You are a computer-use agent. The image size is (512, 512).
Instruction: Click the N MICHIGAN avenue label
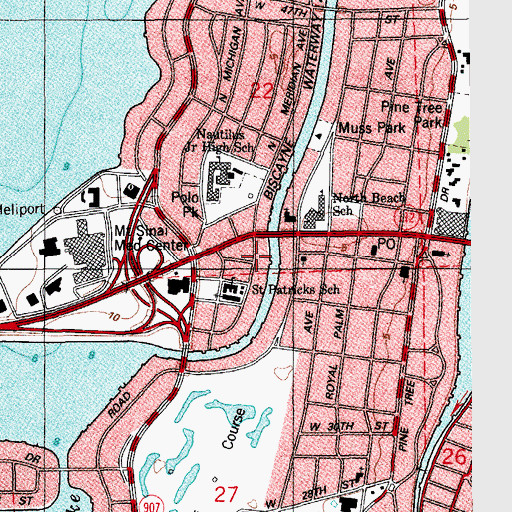click(x=231, y=64)
